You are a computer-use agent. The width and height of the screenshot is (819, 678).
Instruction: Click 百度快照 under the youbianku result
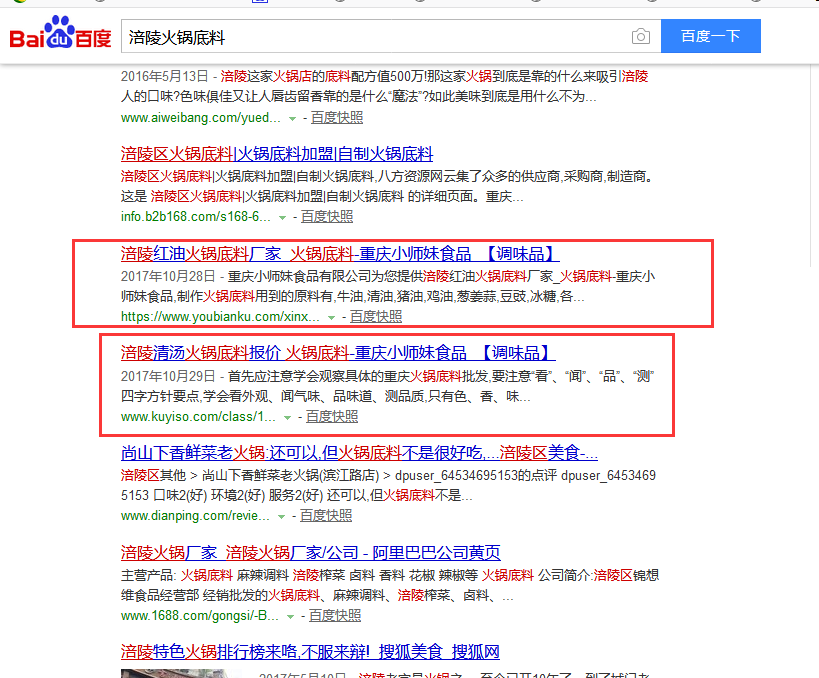[x=375, y=316]
